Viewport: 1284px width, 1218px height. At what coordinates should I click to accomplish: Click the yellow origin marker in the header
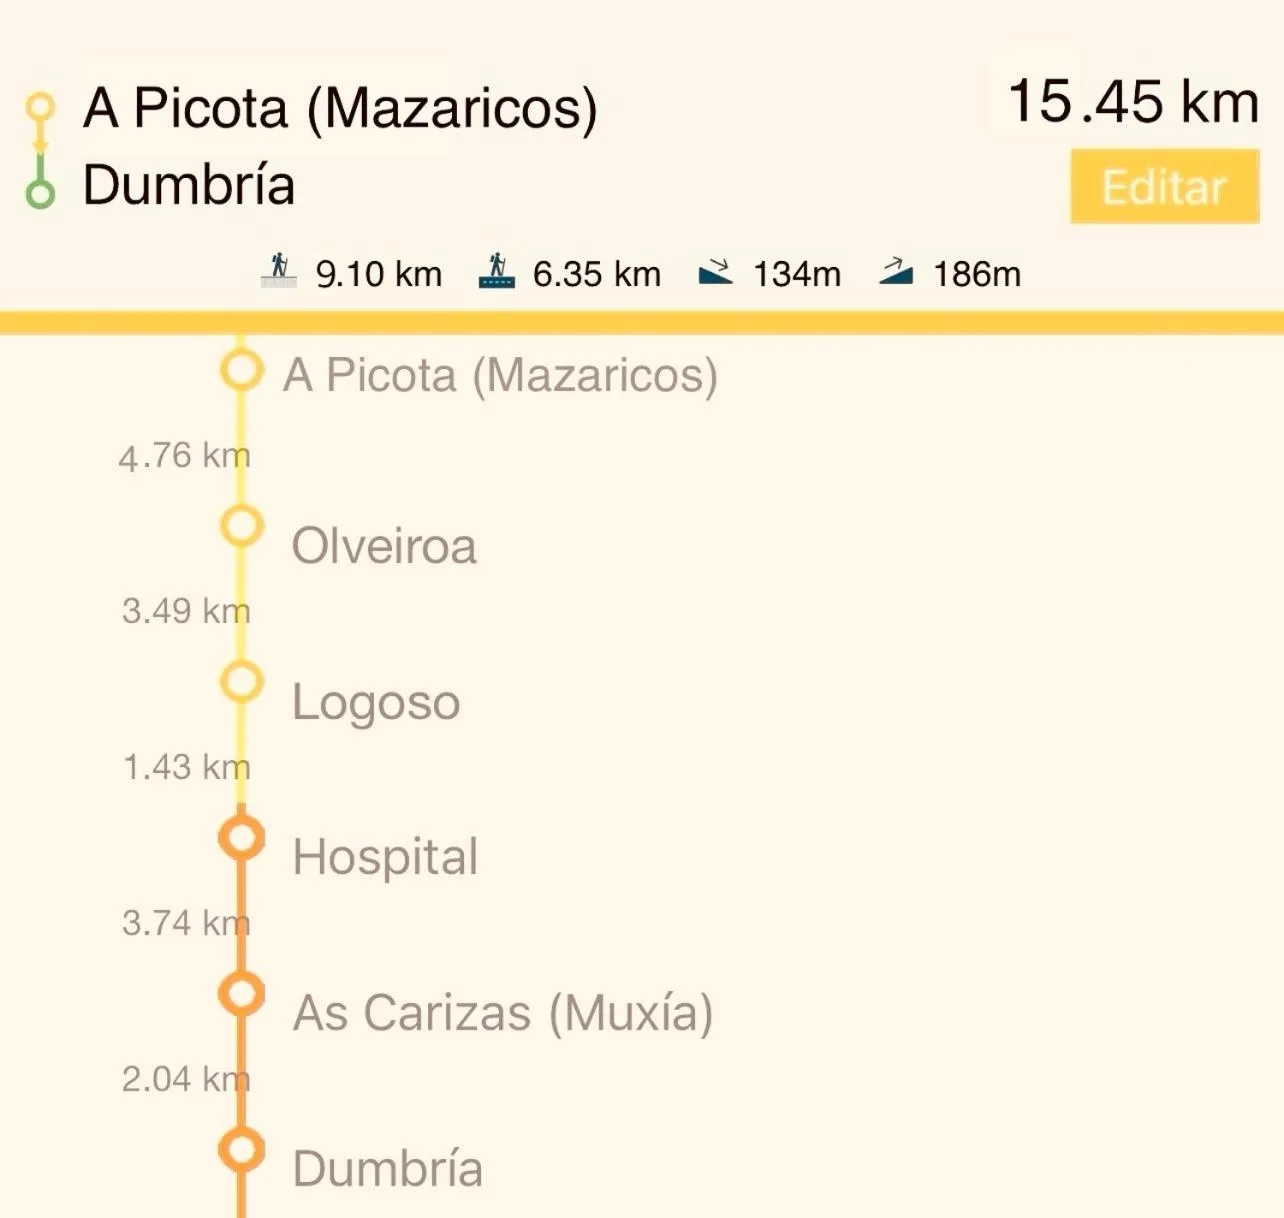(x=40, y=106)
